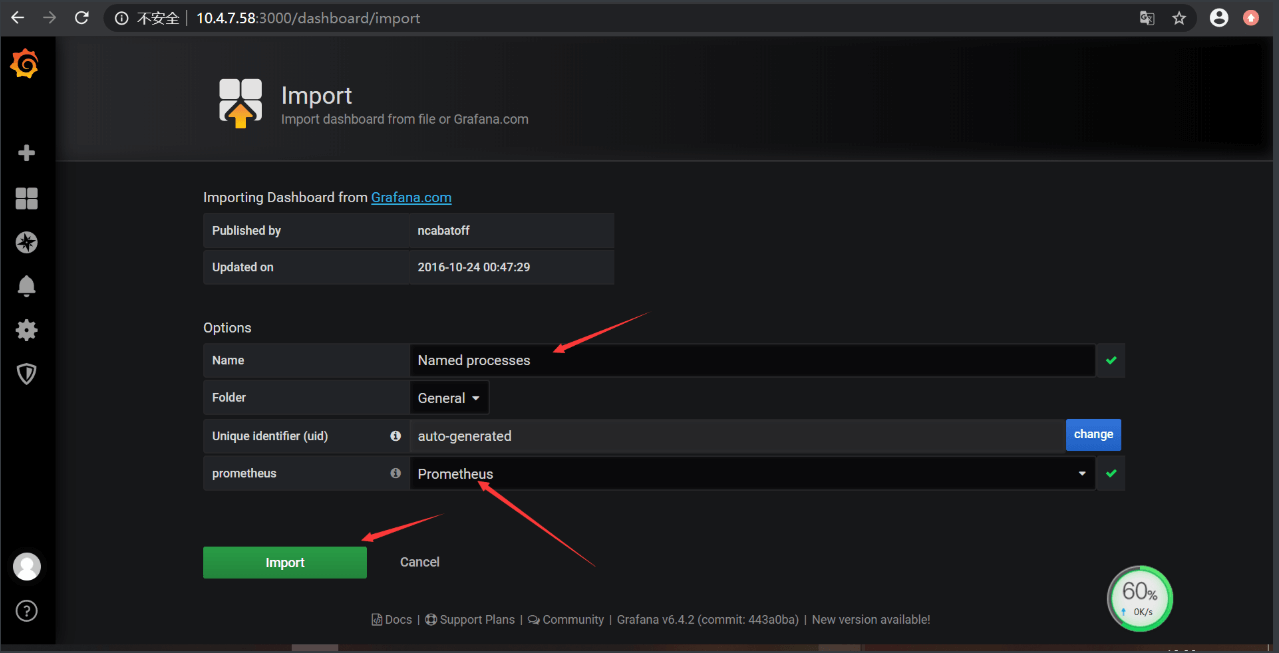Open the Support Plans footer link
The width and height of the screenshot is (1279, 653).
pos(470,620)
